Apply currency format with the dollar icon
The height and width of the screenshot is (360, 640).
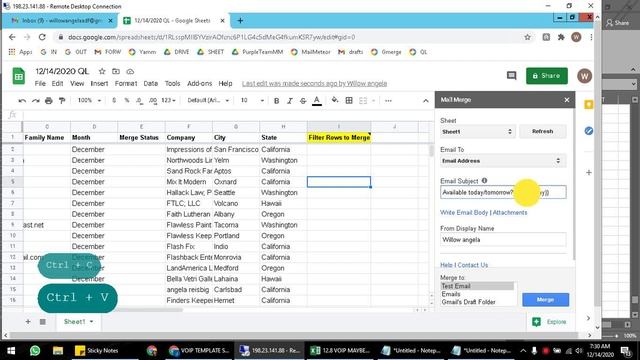114,100
